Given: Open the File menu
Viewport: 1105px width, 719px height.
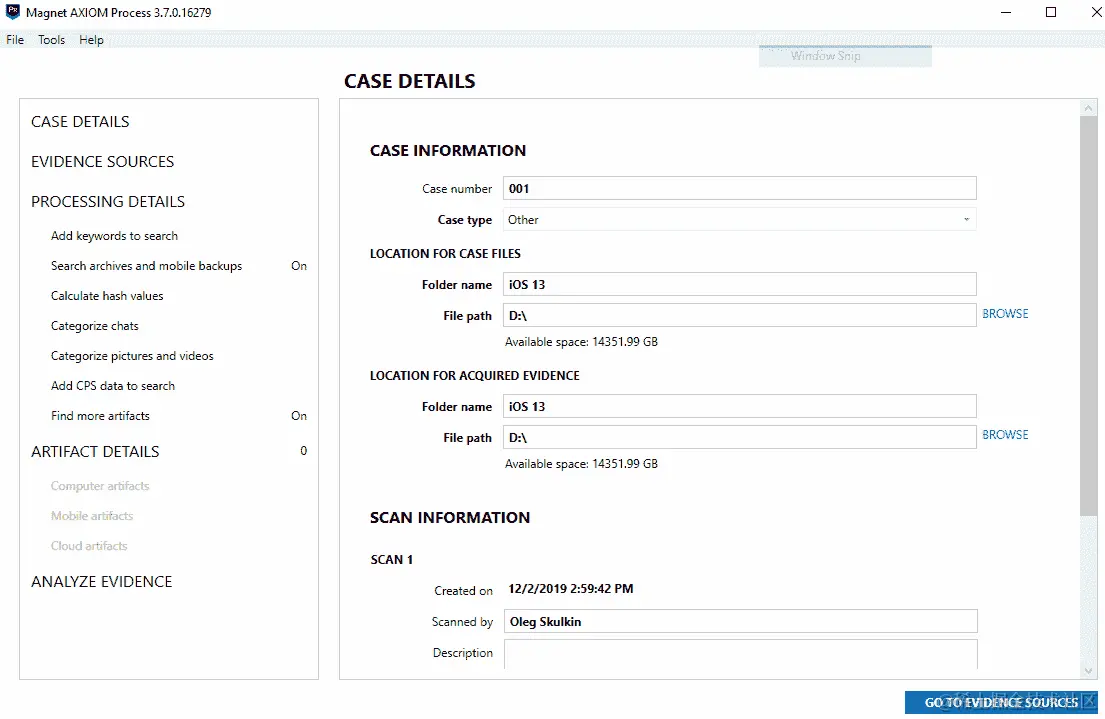Looking at the screenshot, I should [15, 39].
